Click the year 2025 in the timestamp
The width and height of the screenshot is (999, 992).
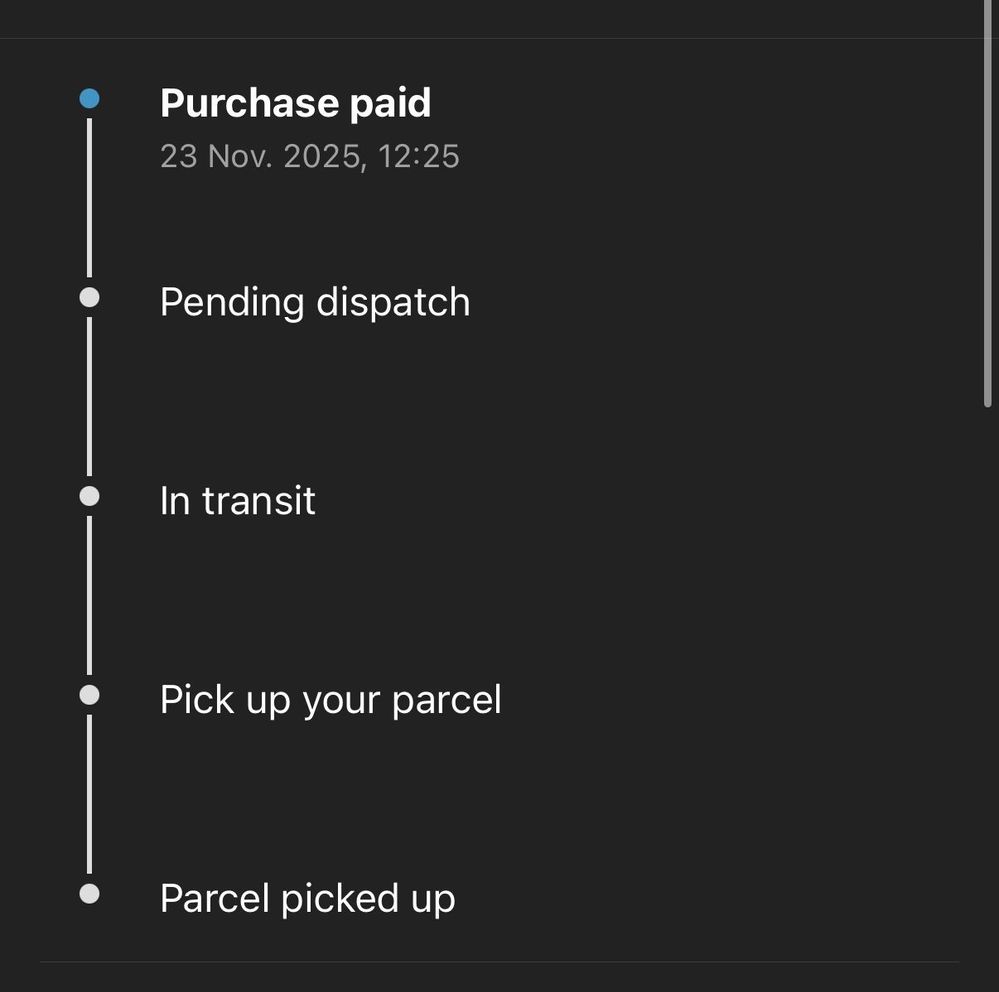tap(322, 157)
